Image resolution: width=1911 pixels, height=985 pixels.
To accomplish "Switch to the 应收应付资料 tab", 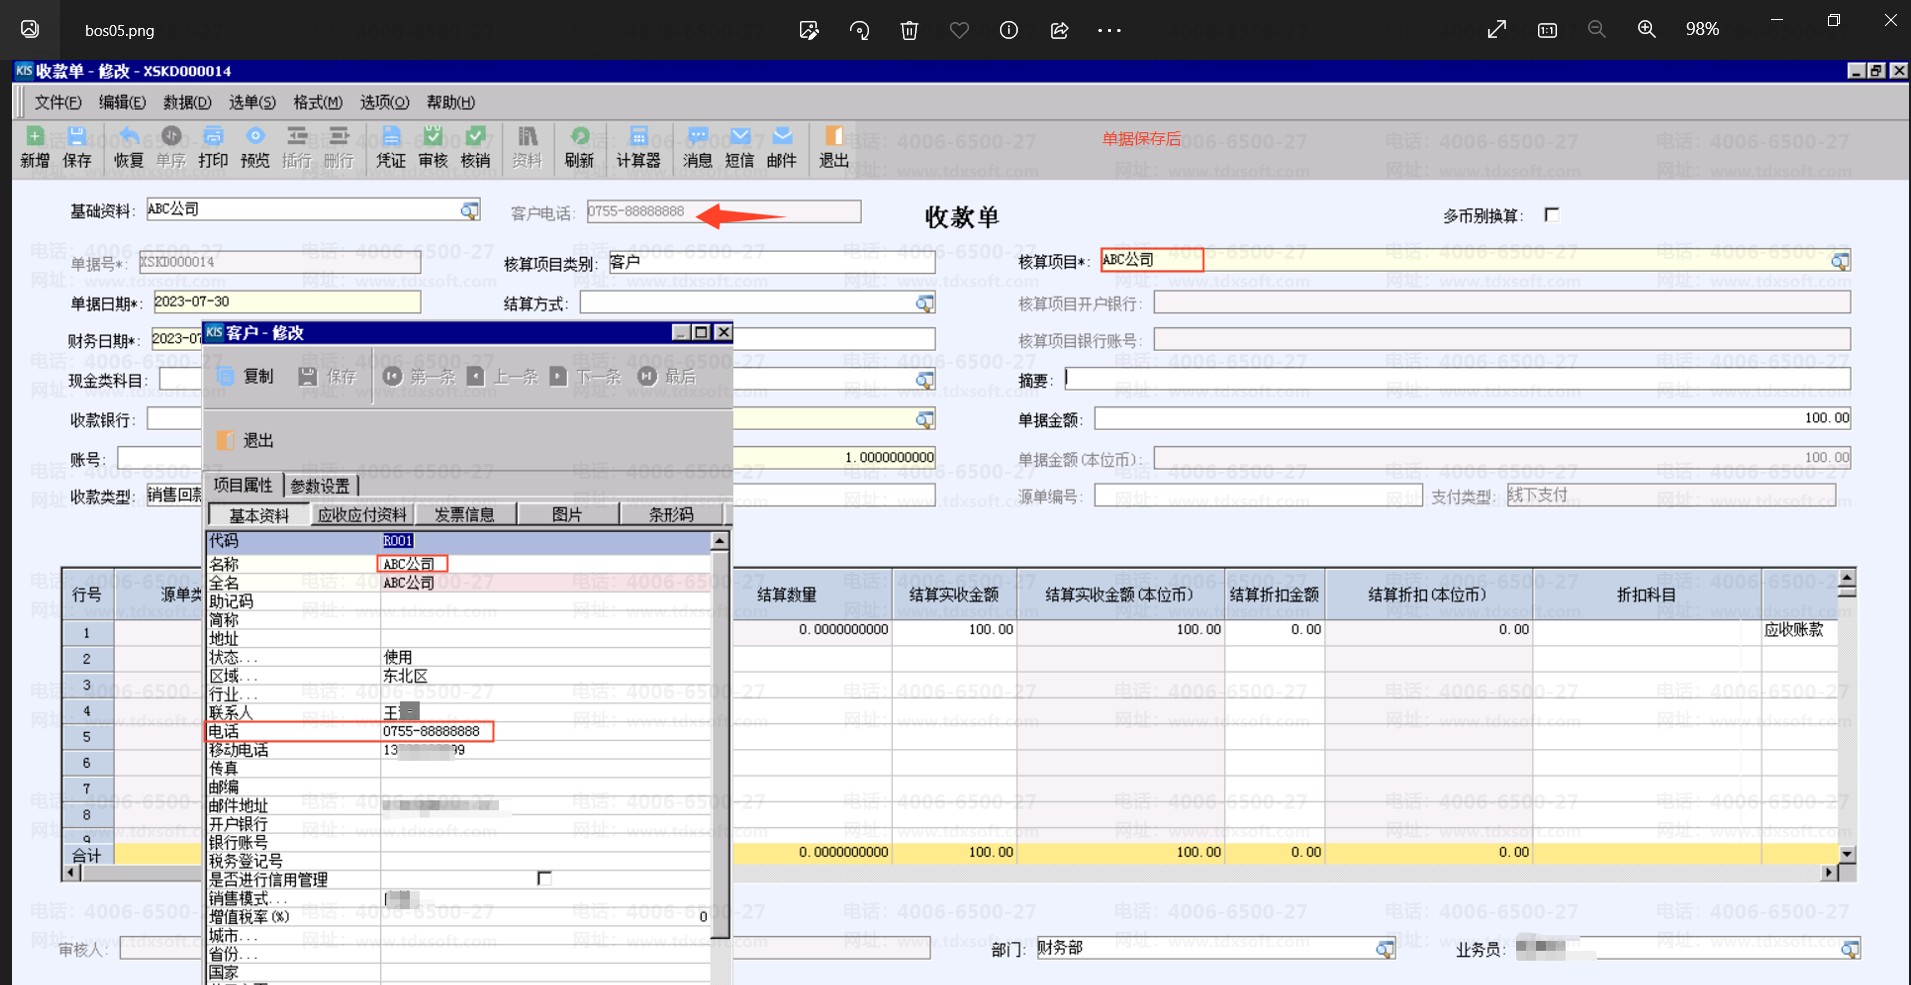I will point(362,514).
